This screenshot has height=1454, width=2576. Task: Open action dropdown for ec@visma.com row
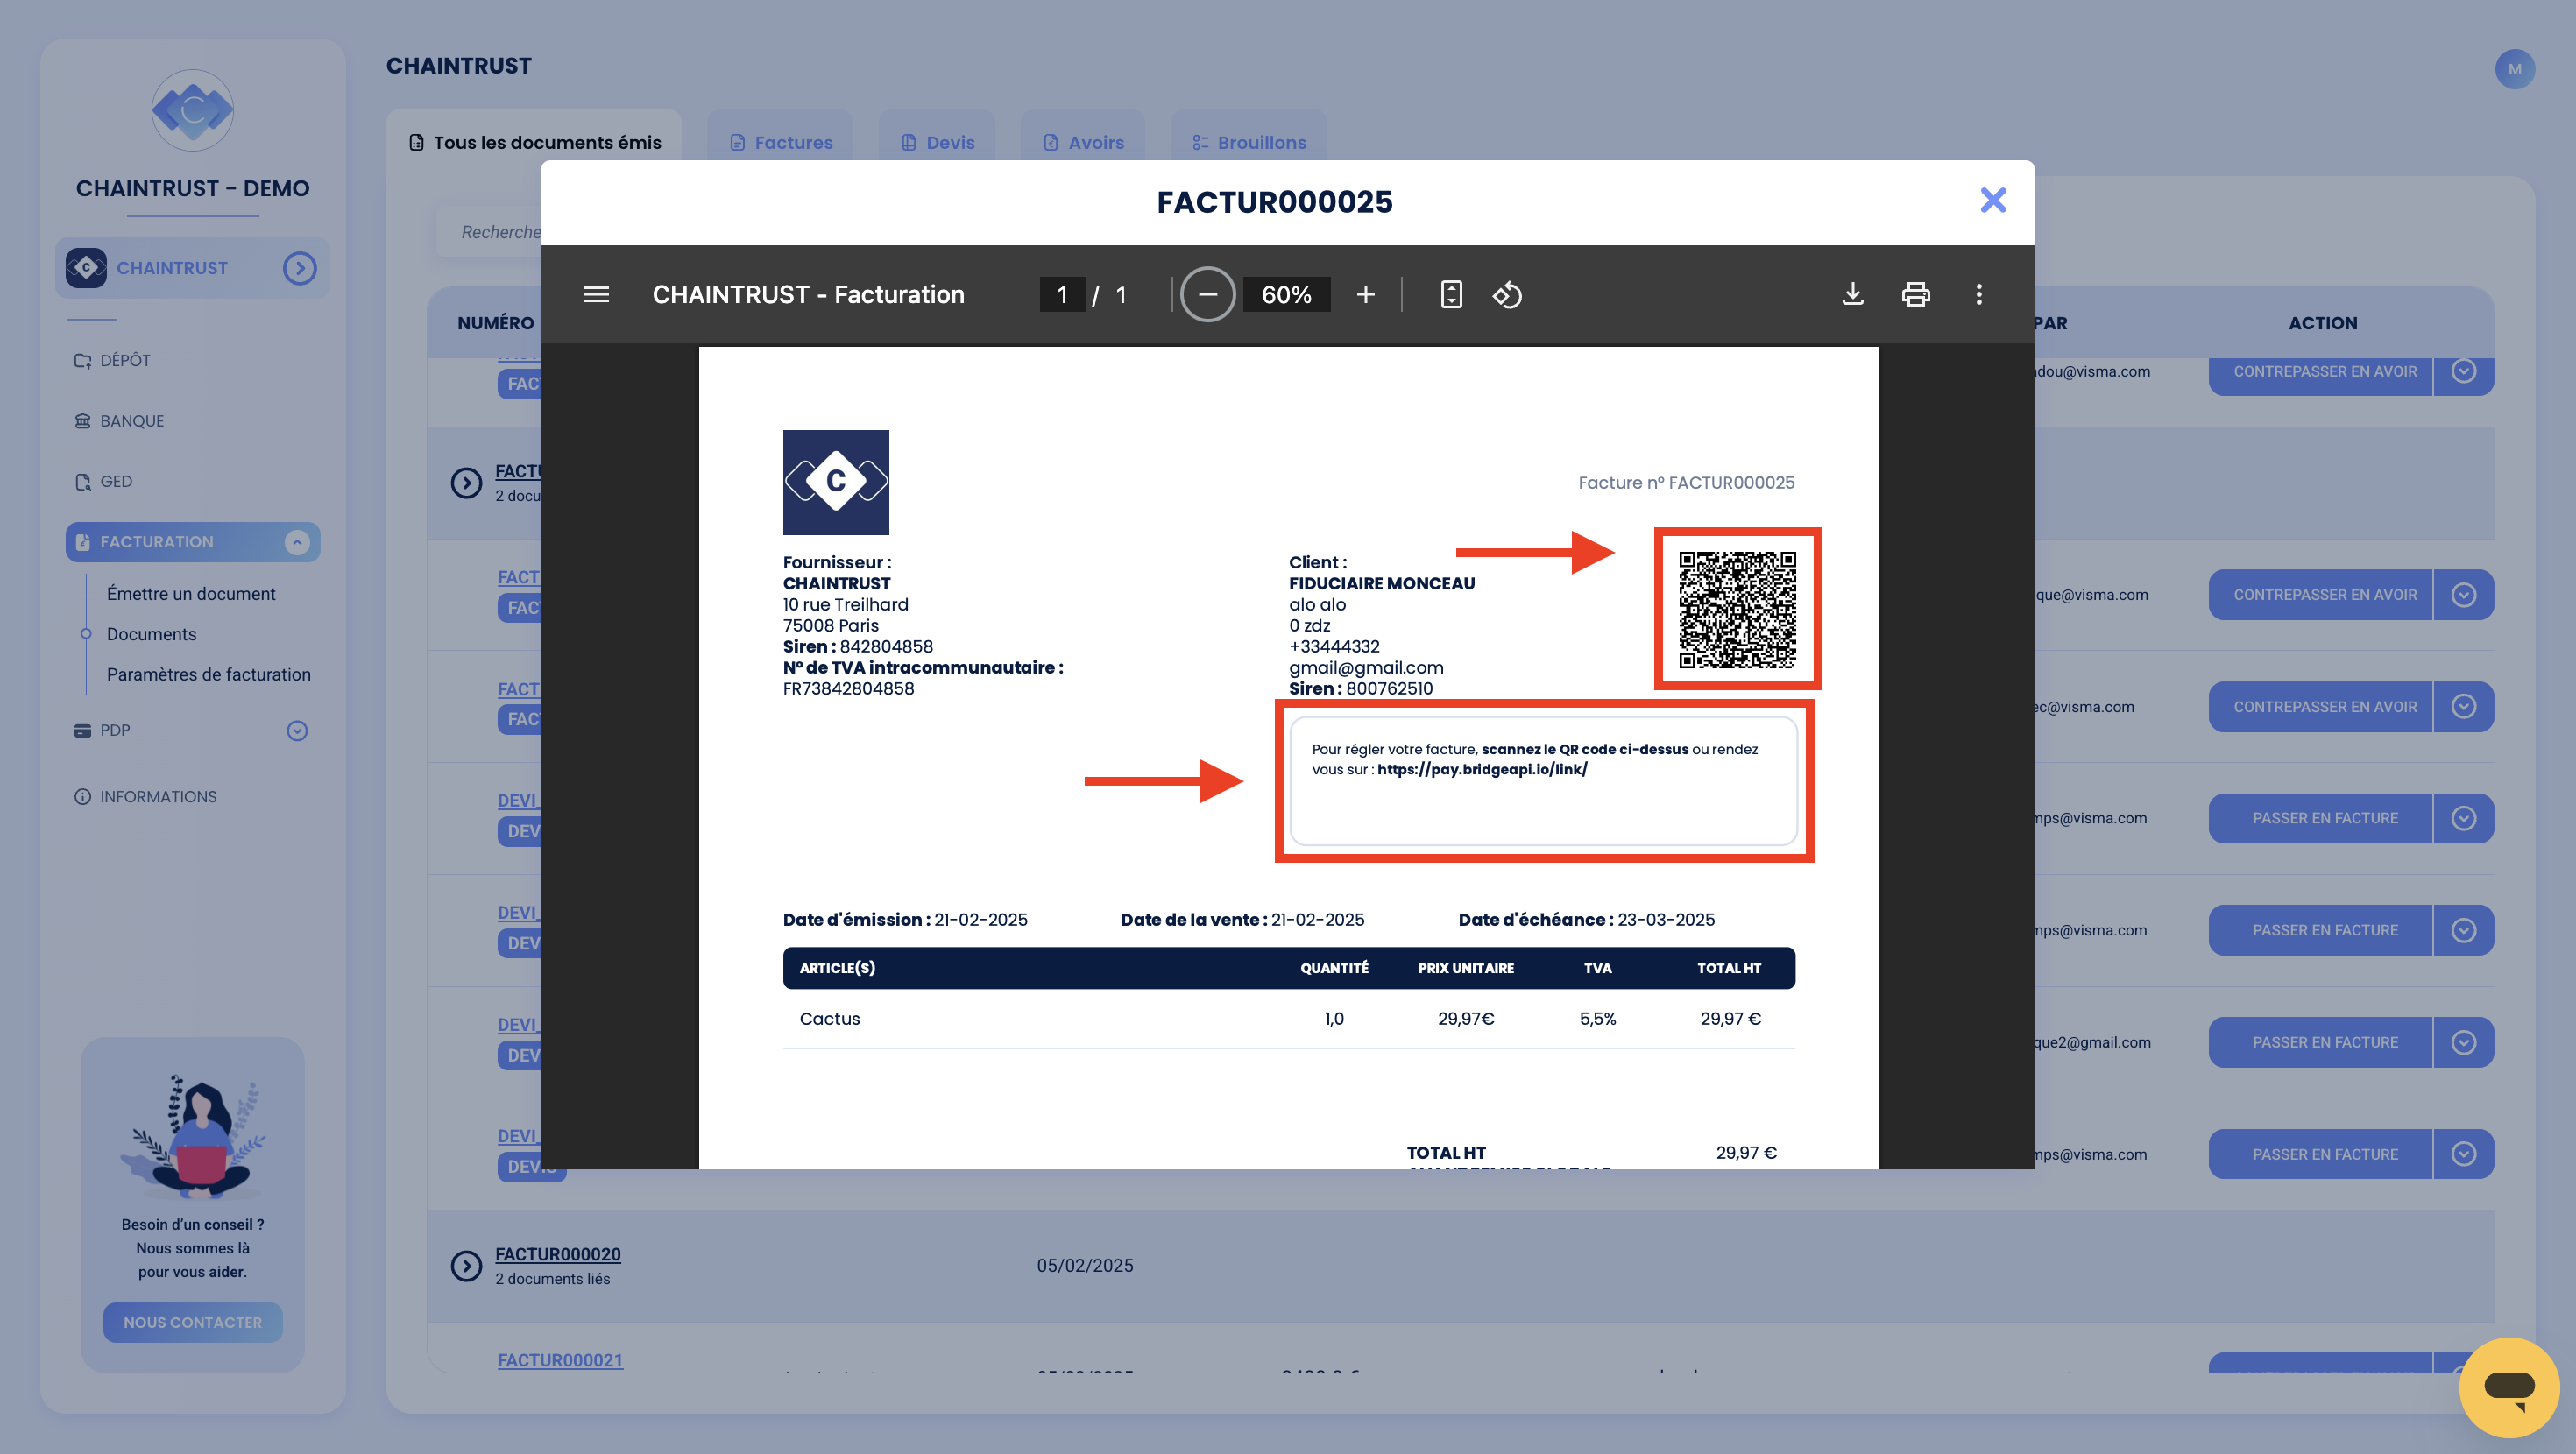click(x=2464, y=706)
